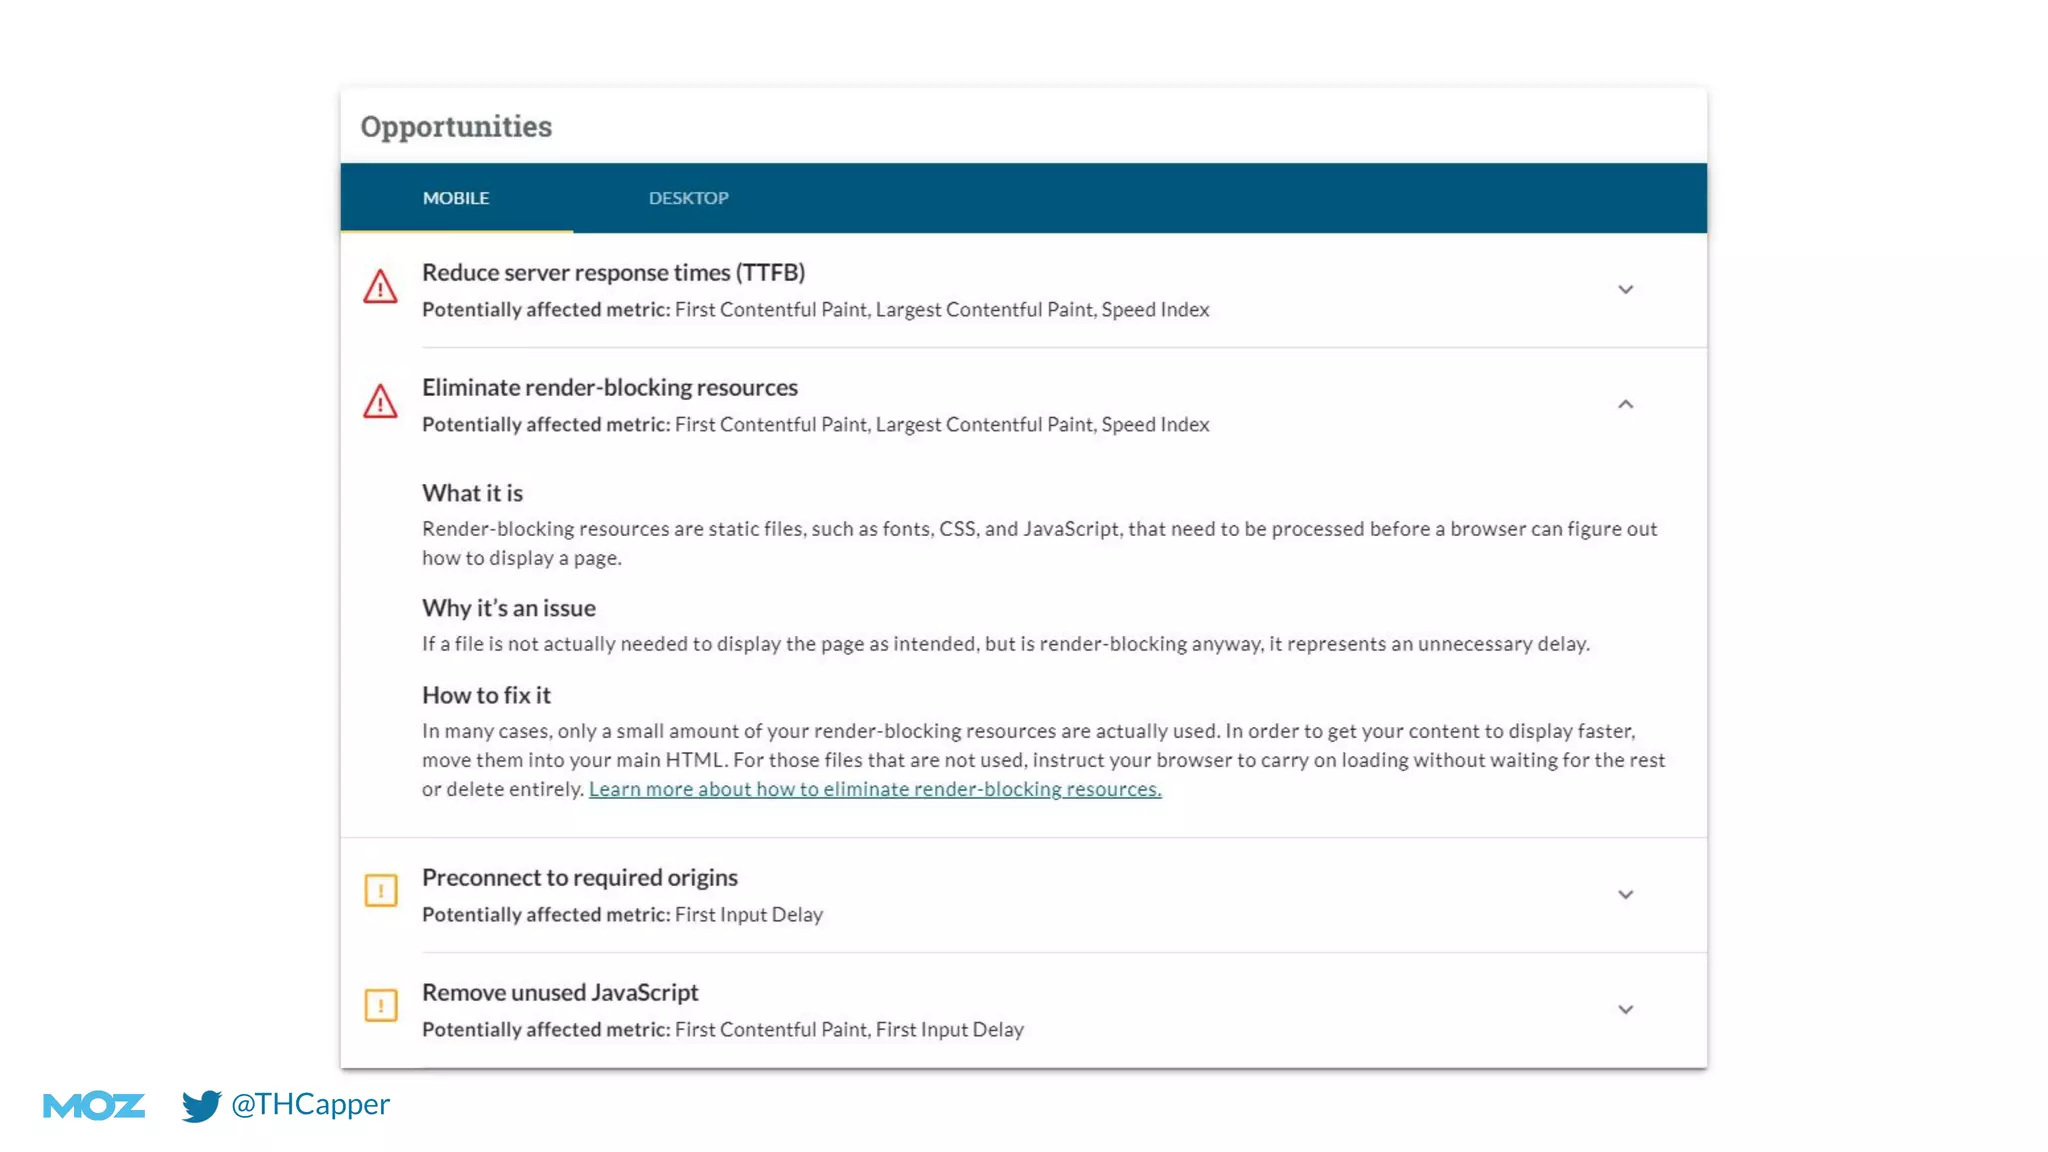Open the learn more render-blocking resources link
This screenshot has width=2048, height=1152.
[x=874, y=789]
